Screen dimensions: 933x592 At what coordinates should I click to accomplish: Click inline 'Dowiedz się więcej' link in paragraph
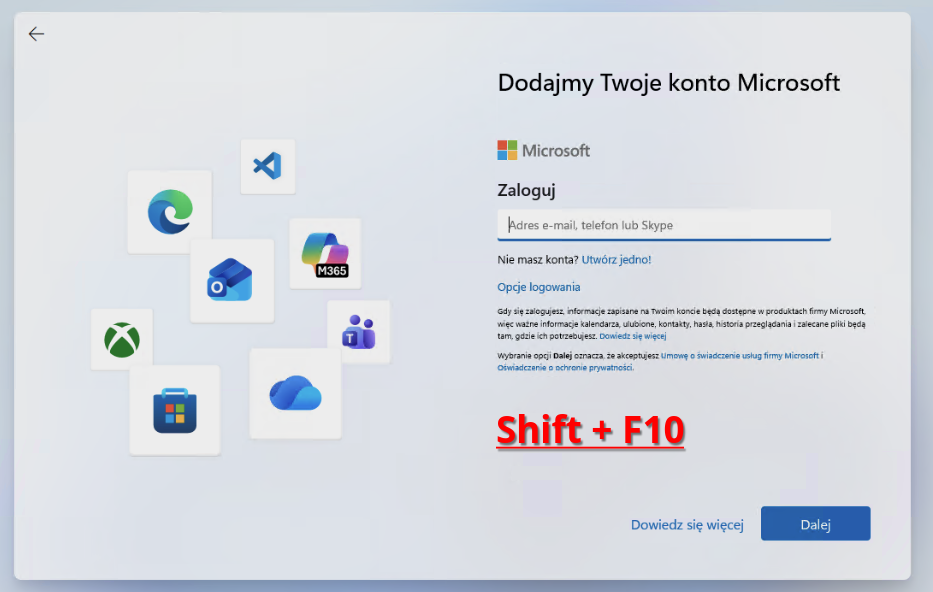pos(633,336)
